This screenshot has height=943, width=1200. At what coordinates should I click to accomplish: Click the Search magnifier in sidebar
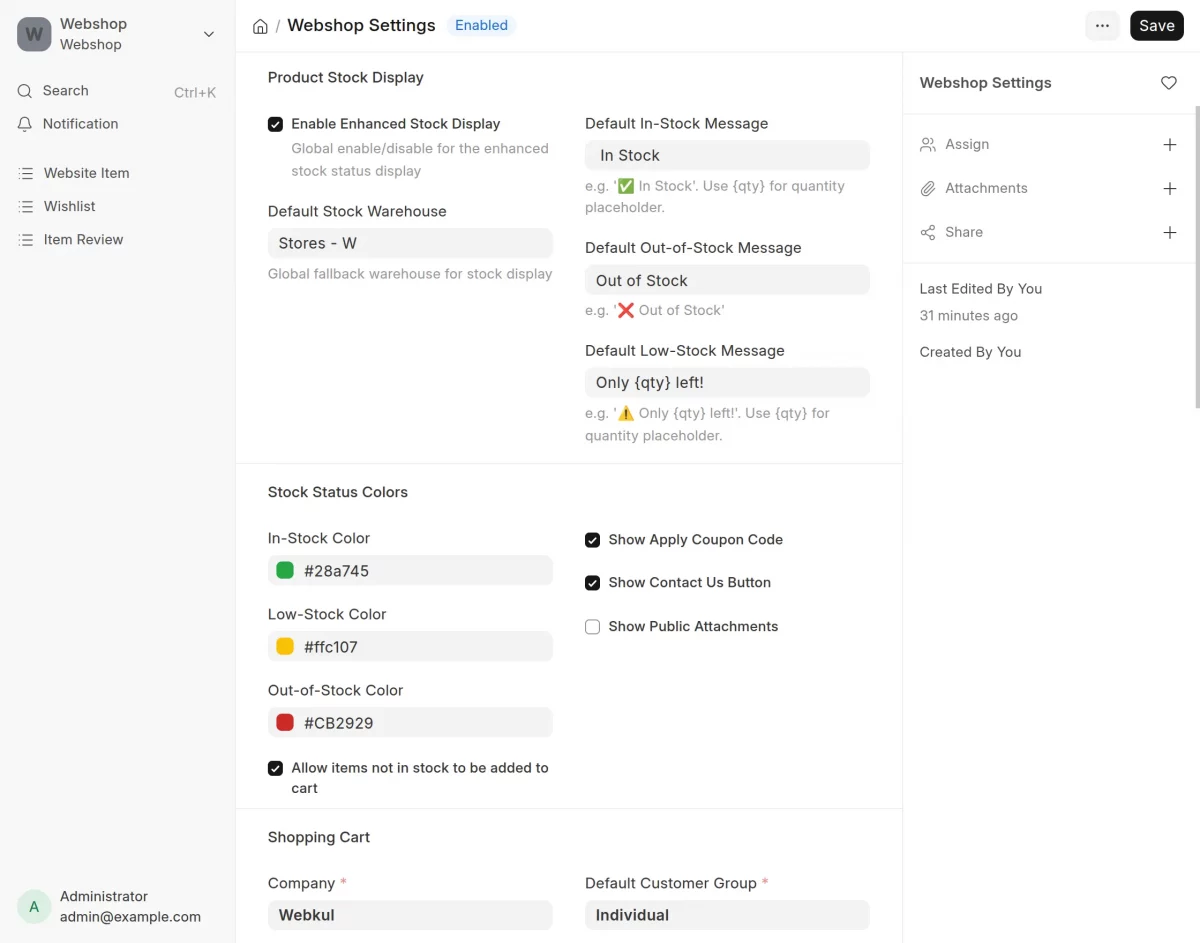pos(25,91)
